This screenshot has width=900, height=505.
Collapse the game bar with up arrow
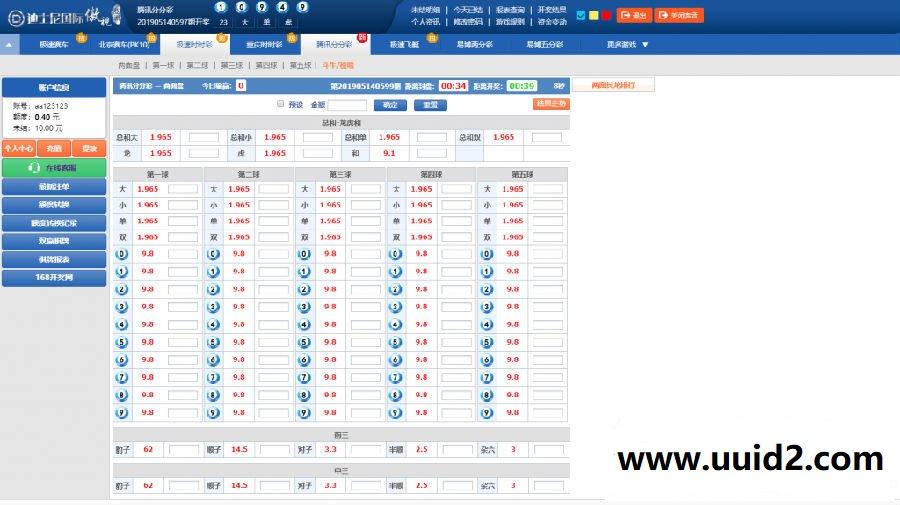(9, 45)
